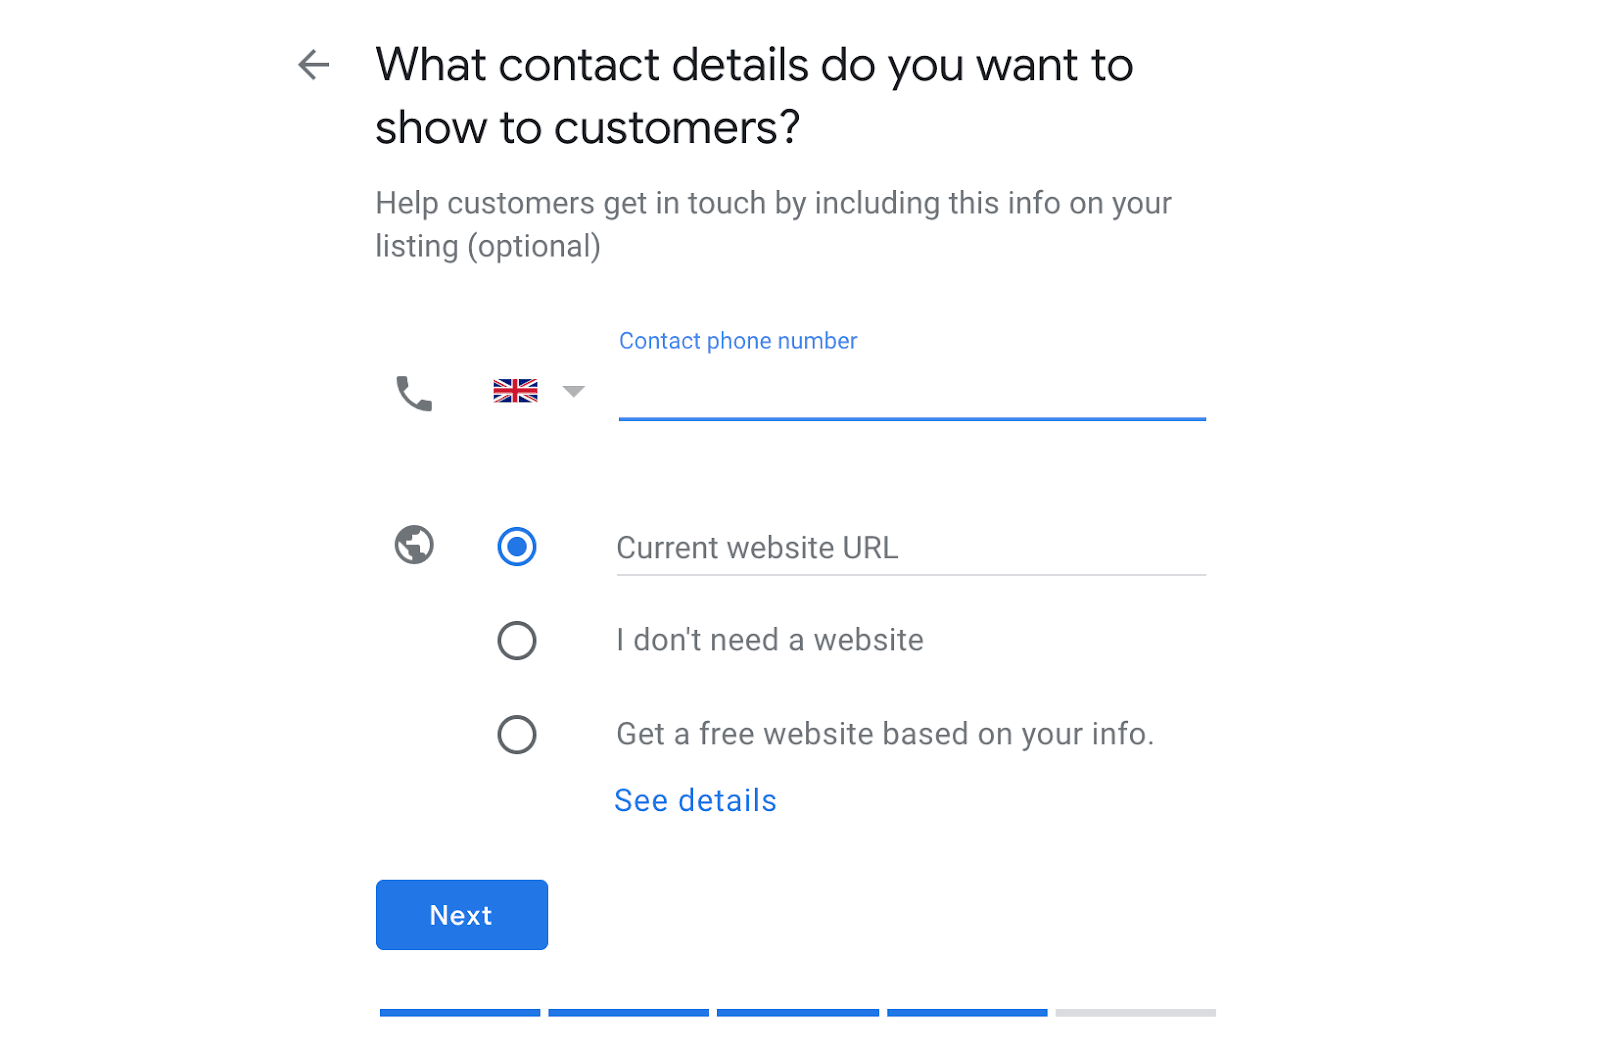Click the UK flag country icon

click(x=515, y=391)
